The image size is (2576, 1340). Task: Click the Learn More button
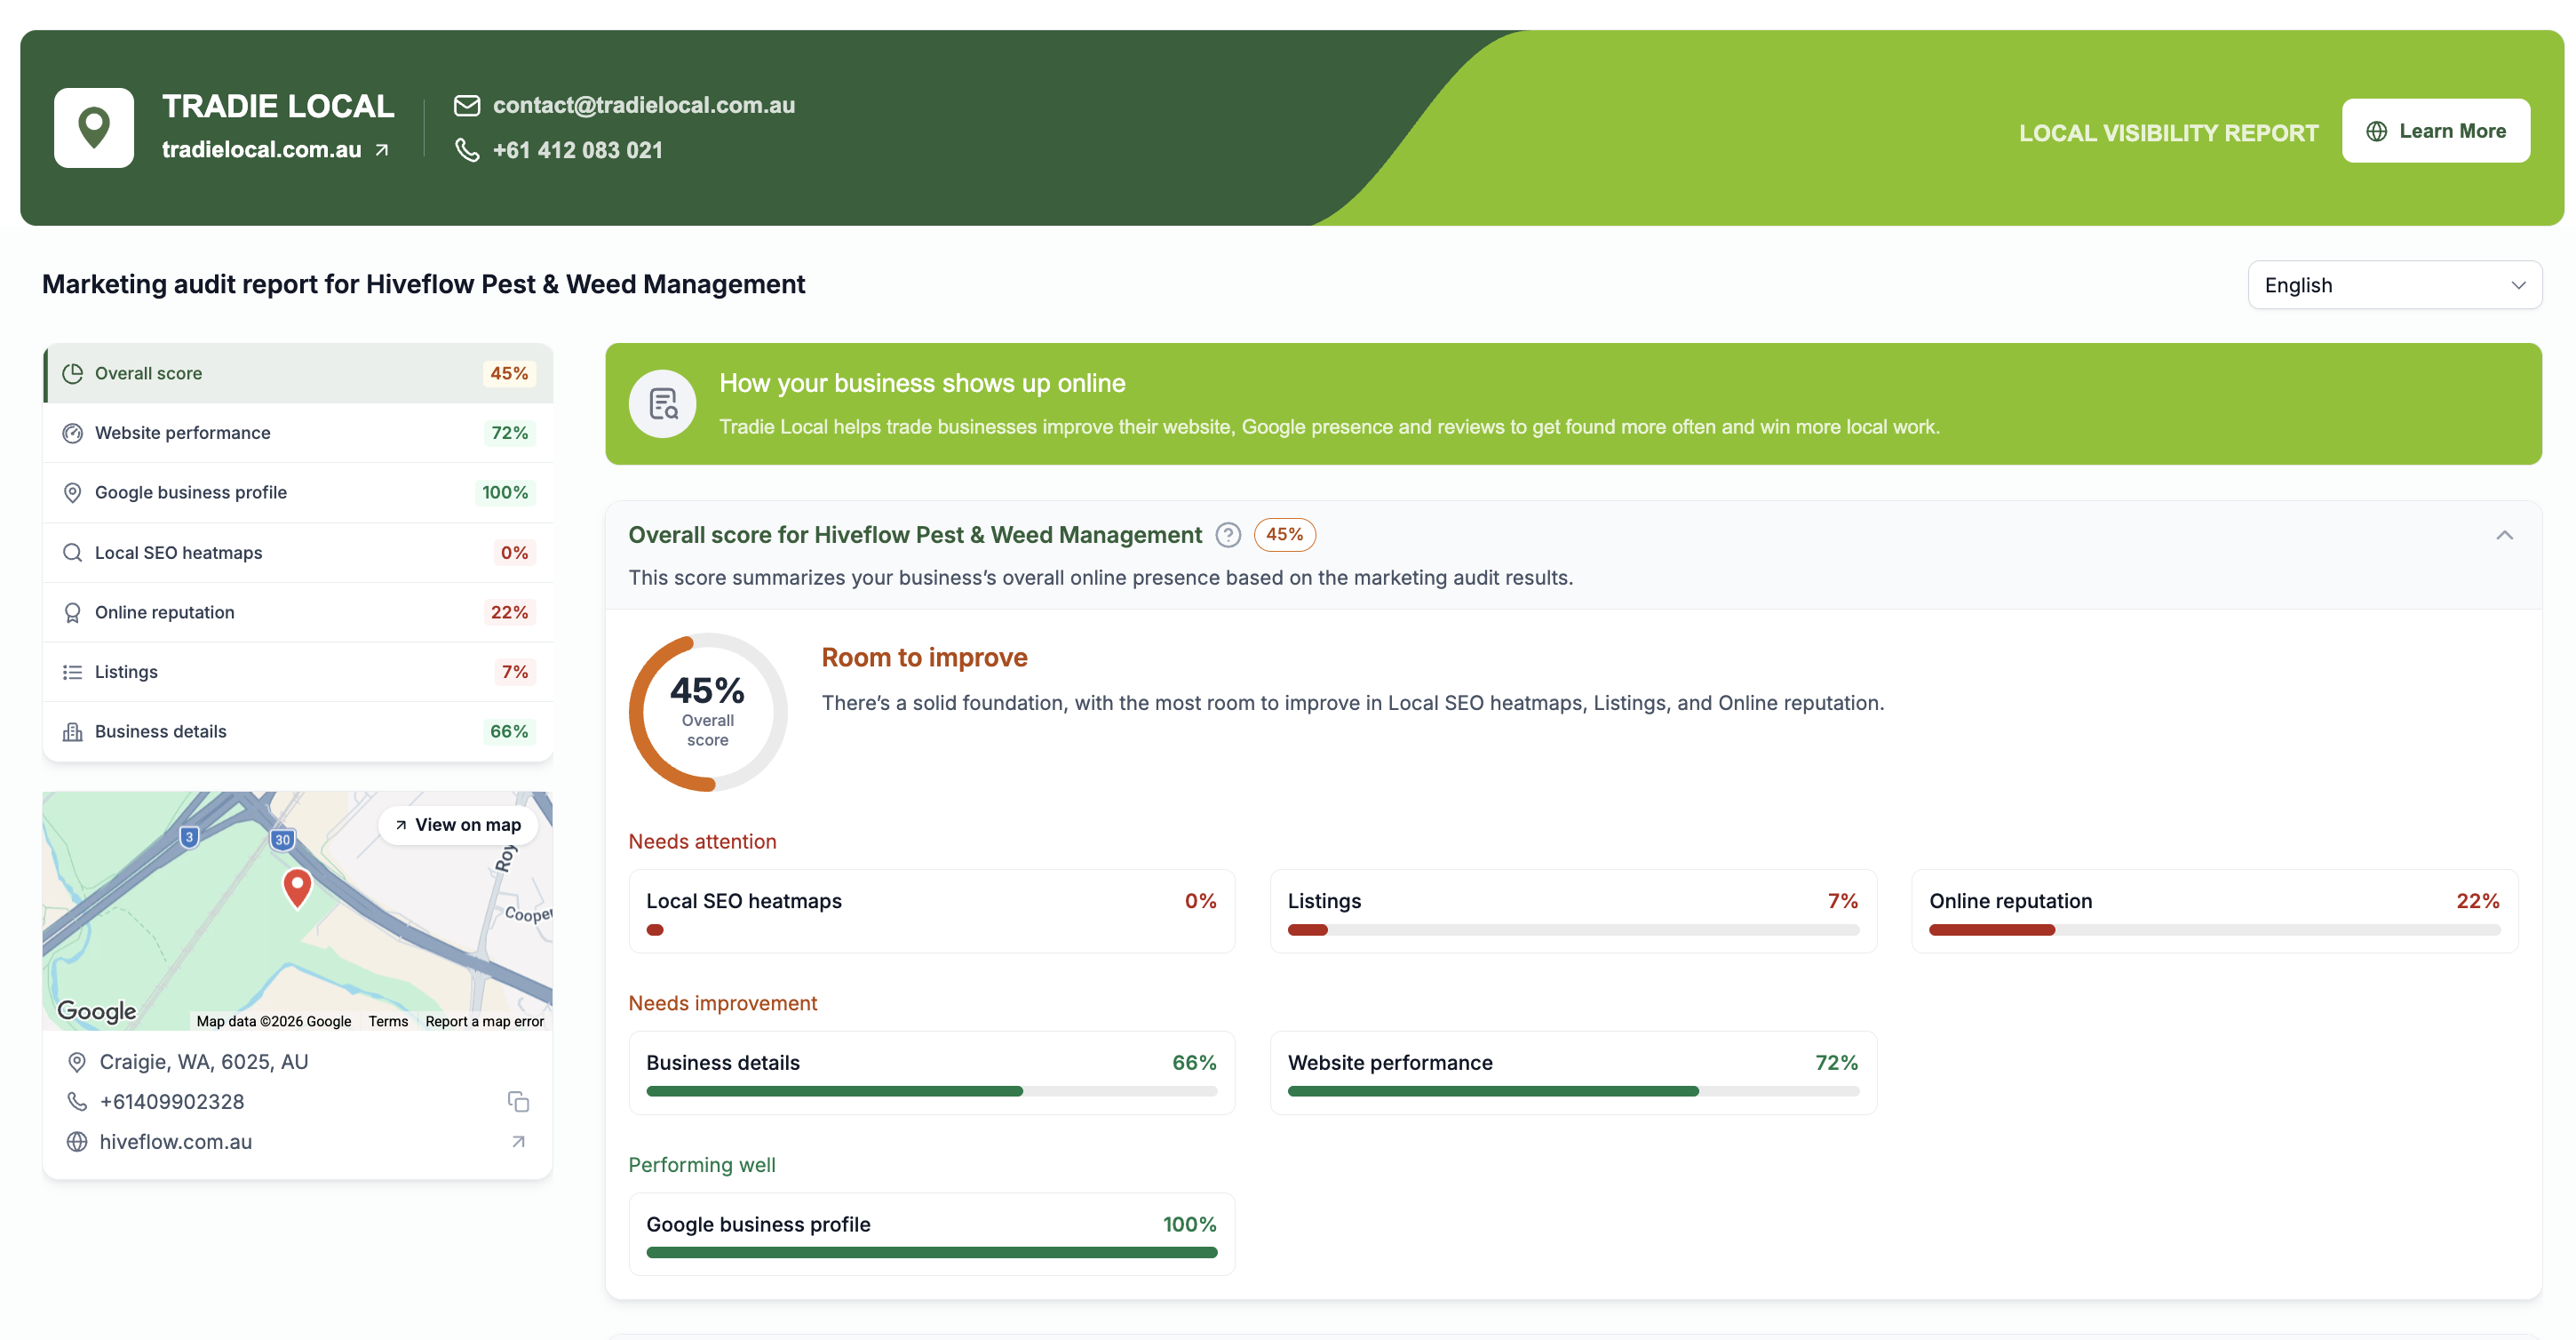[2435, 131]
